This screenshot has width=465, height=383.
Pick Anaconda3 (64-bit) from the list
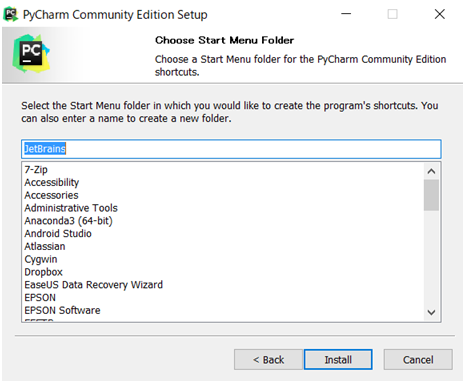[68, 221]
